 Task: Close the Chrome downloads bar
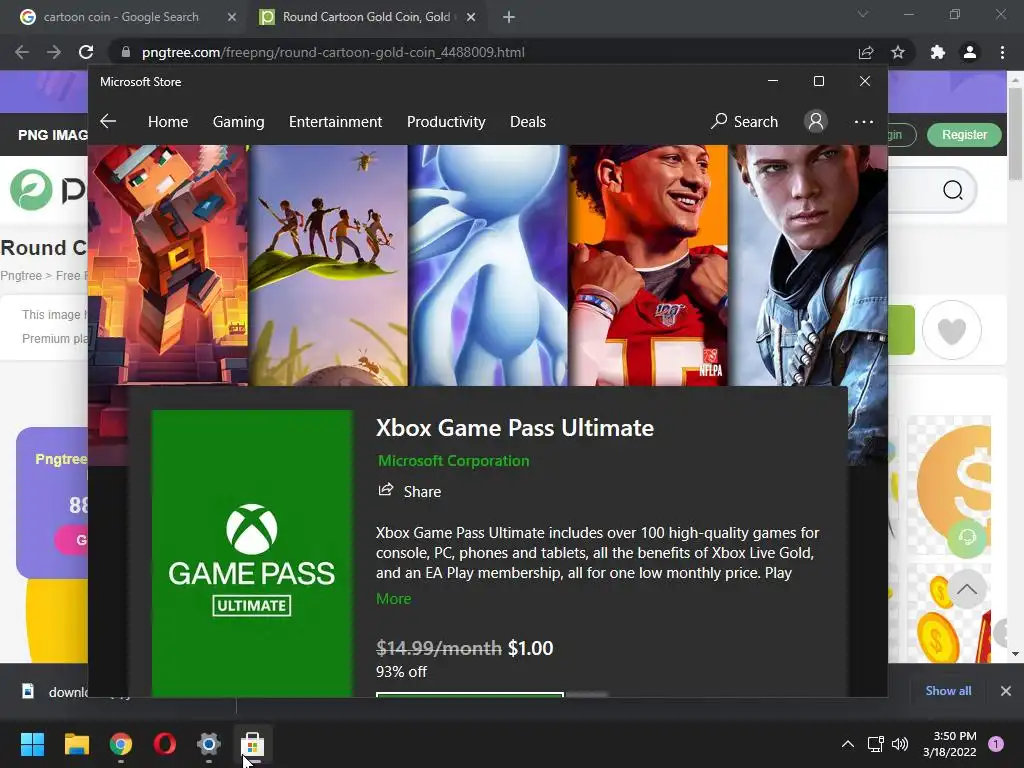pos(1006,690)
